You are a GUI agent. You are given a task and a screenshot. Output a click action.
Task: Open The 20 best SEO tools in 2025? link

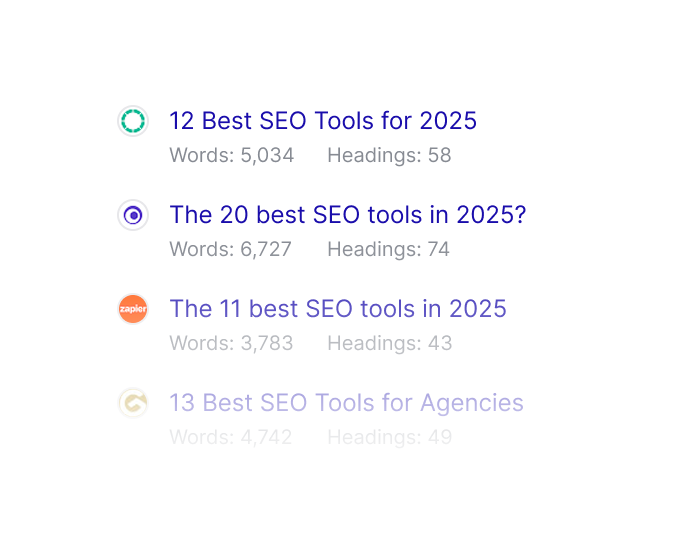(347, 215)
